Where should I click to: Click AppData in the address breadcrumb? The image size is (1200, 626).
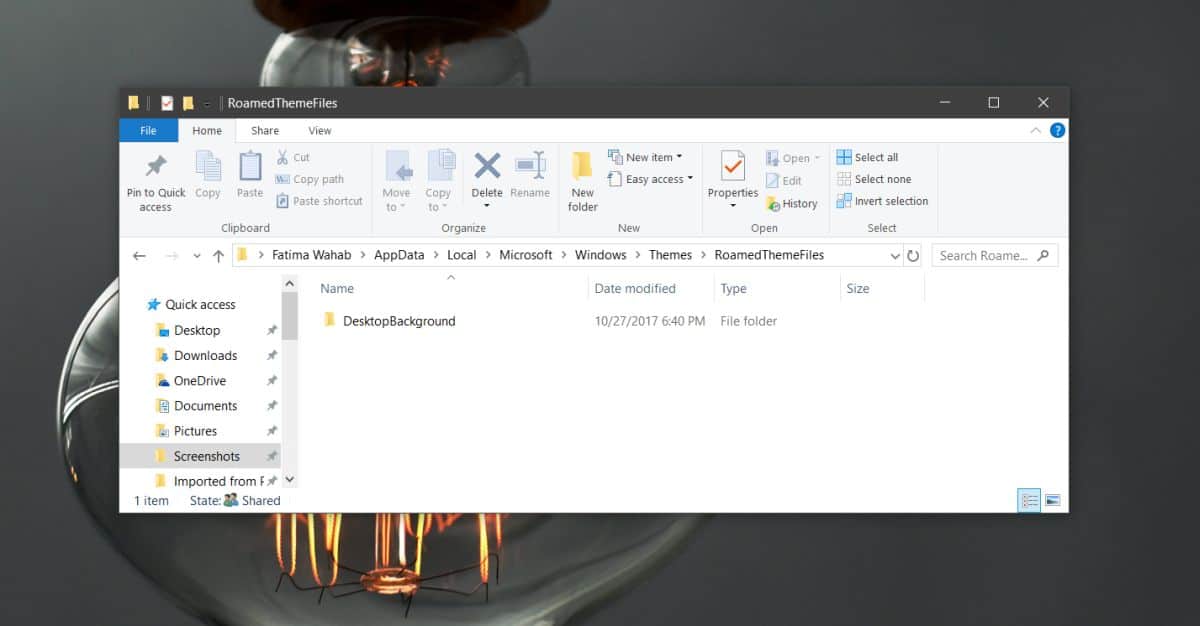pyautogui.click(x=399, y=255)
